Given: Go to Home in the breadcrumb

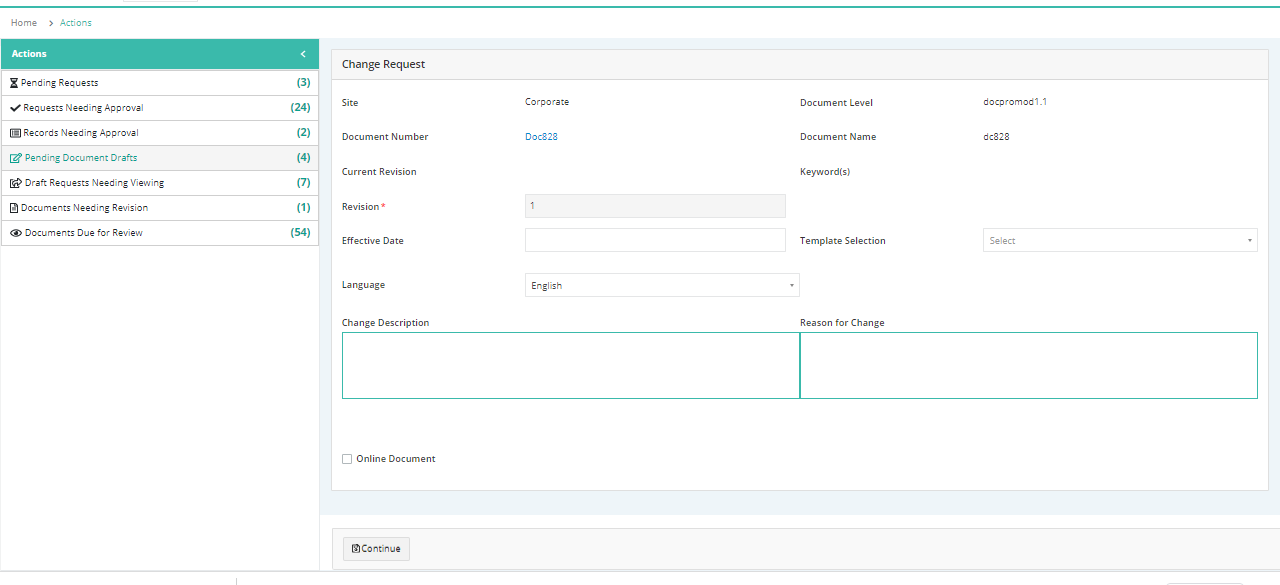Looking at the screenshot, I should click(x=24, y=23).
